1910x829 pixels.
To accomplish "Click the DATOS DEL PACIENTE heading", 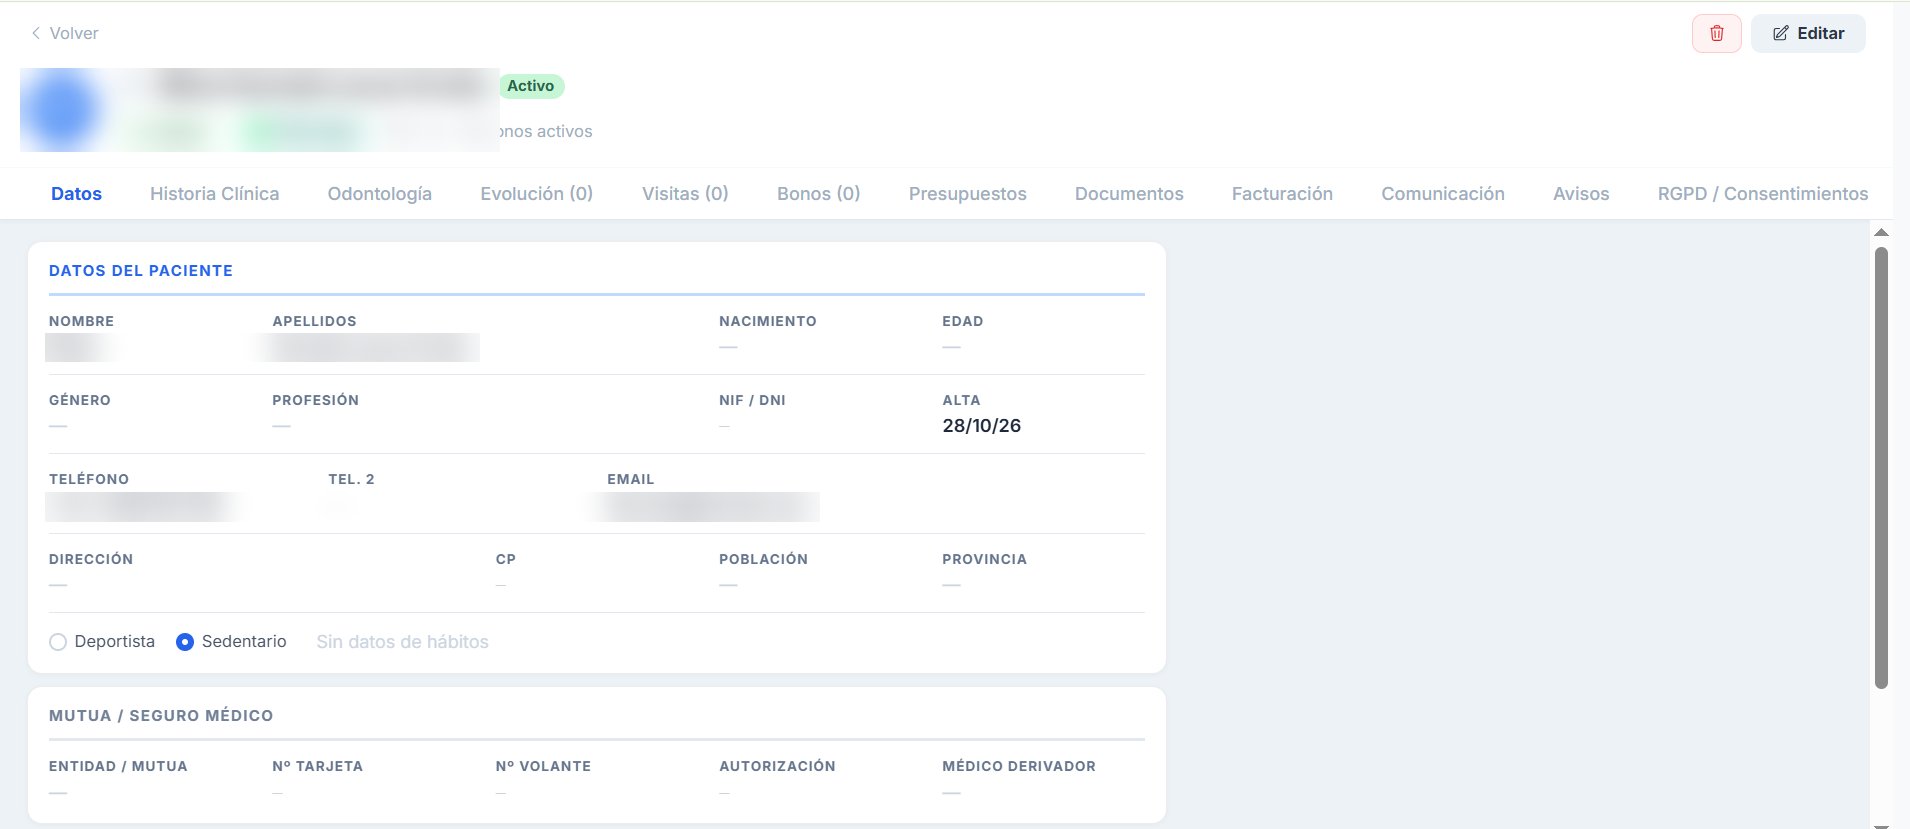I will pos(141,271).
